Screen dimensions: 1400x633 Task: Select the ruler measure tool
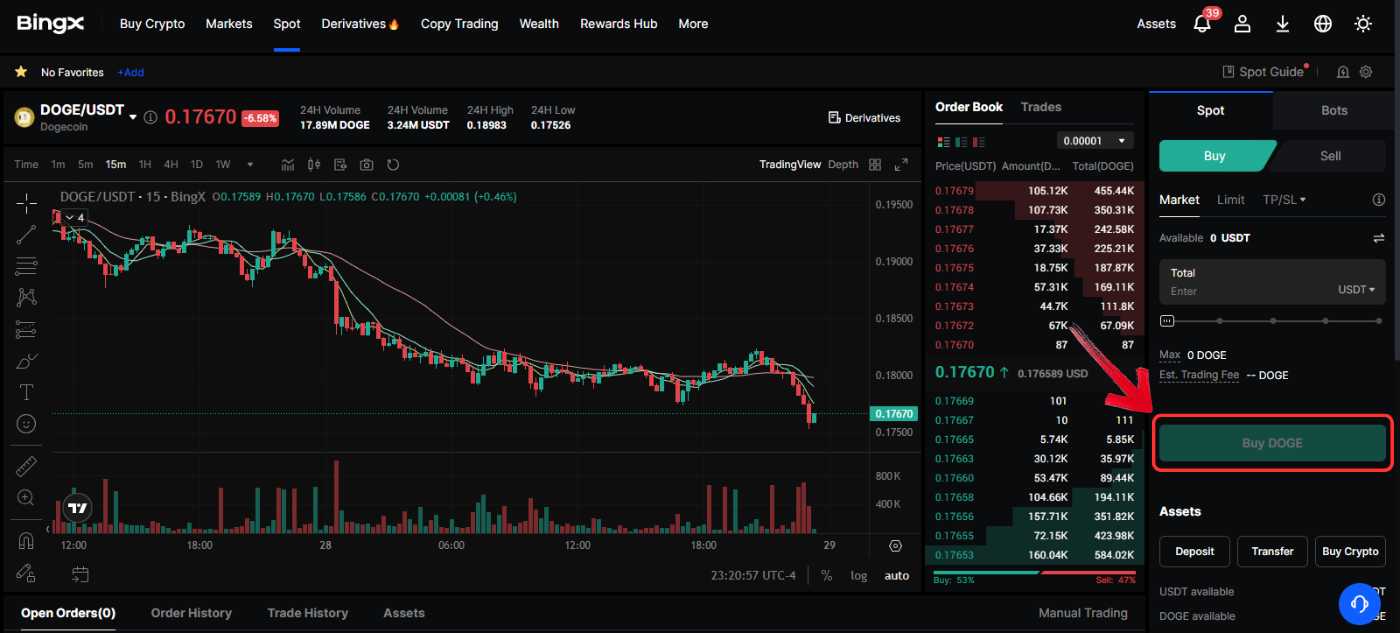tap(27, 467)
